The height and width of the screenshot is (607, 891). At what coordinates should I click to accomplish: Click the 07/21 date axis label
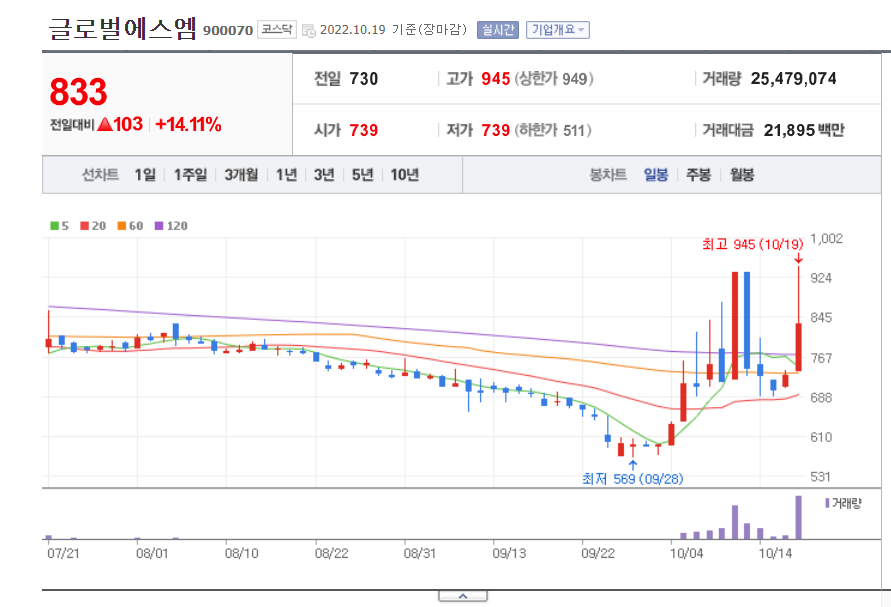(x=64, y=553)
